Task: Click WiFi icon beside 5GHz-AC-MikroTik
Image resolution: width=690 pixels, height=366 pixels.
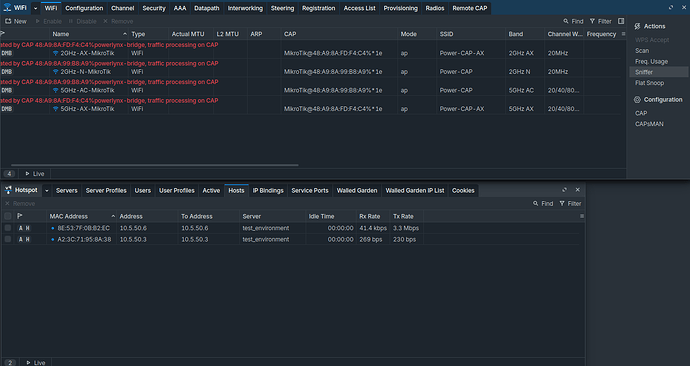Action: 55,90
